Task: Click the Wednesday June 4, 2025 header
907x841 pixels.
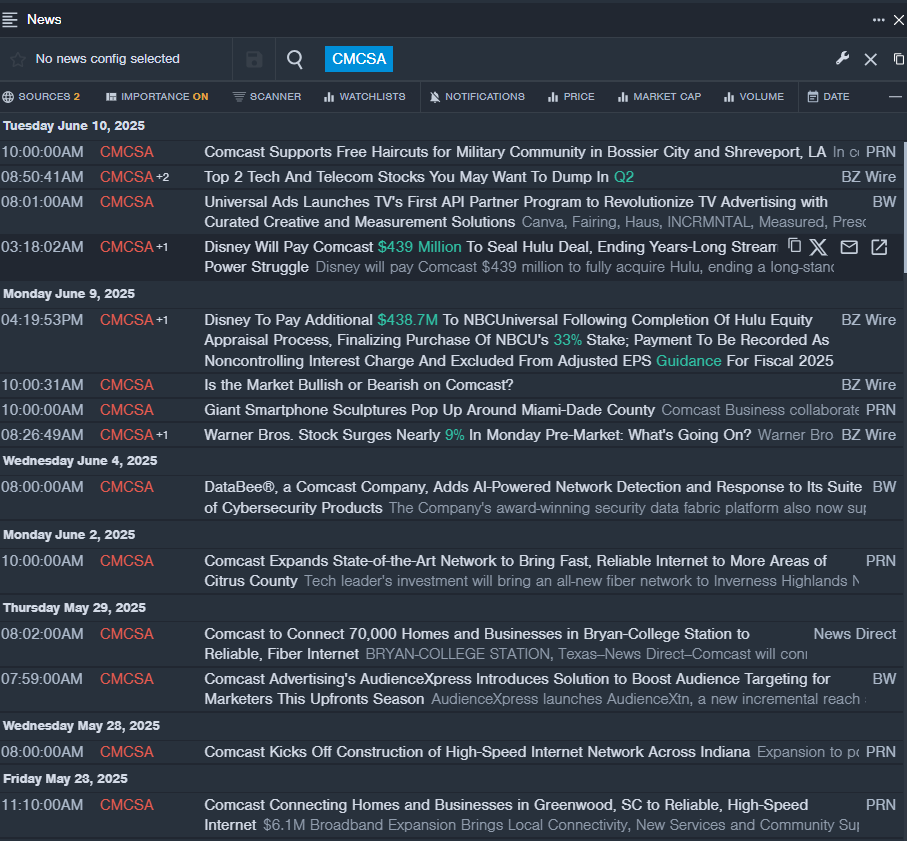Action: (80, 461)
